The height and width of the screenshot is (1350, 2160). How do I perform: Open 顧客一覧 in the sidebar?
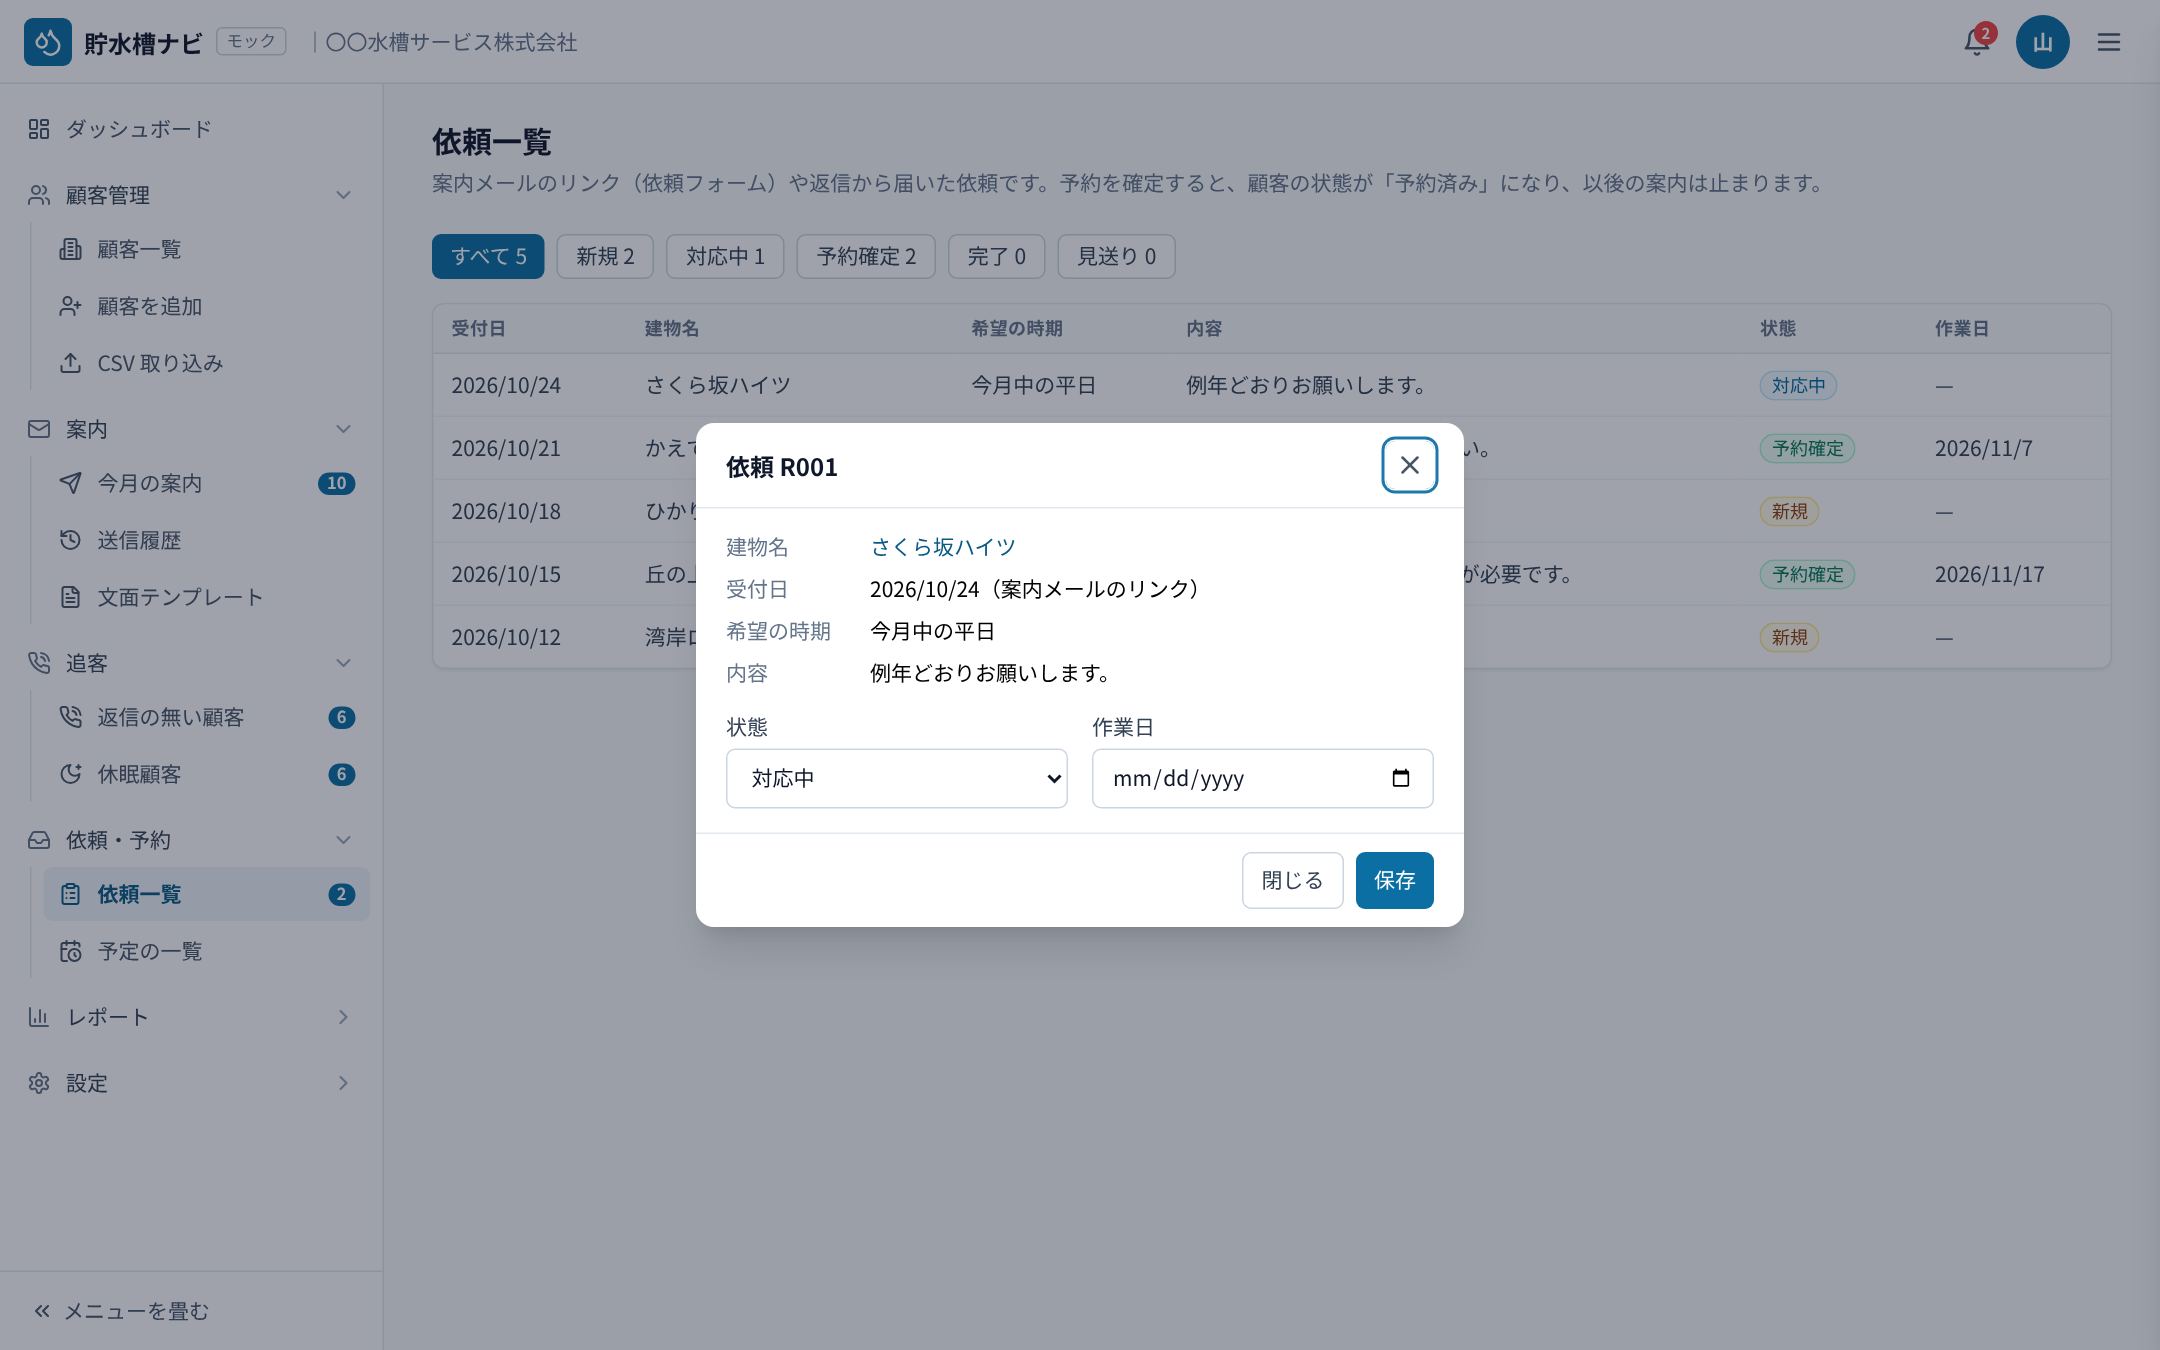tap(206, 249)
